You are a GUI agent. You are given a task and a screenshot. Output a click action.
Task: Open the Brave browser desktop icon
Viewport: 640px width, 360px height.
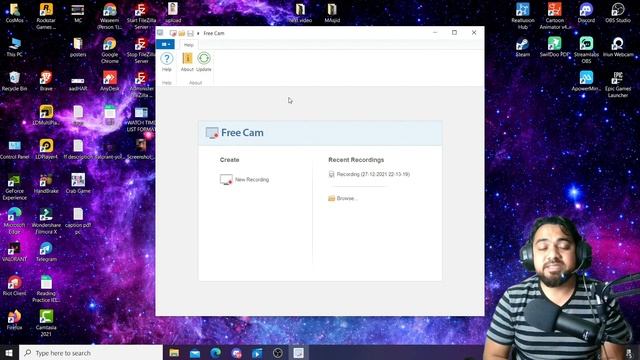click(46, 81)
